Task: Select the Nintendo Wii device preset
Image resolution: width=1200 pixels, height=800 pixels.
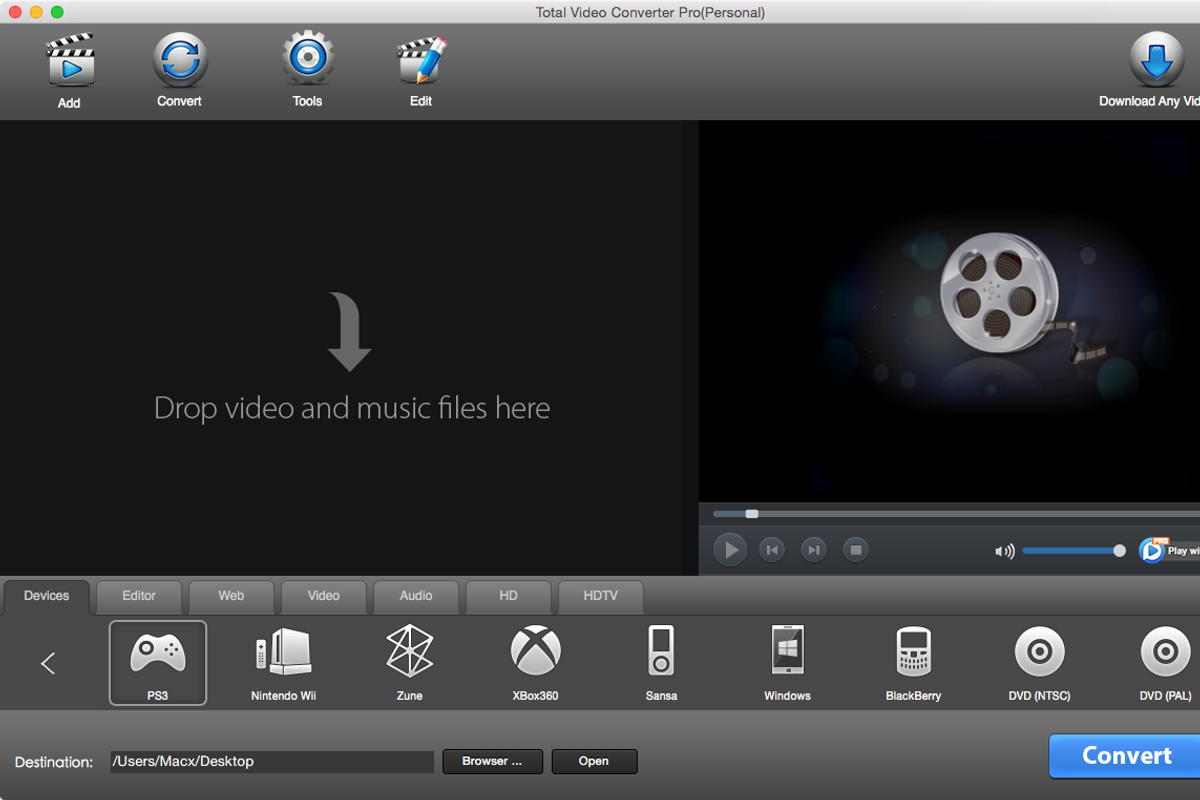Action: click(284, 663)
